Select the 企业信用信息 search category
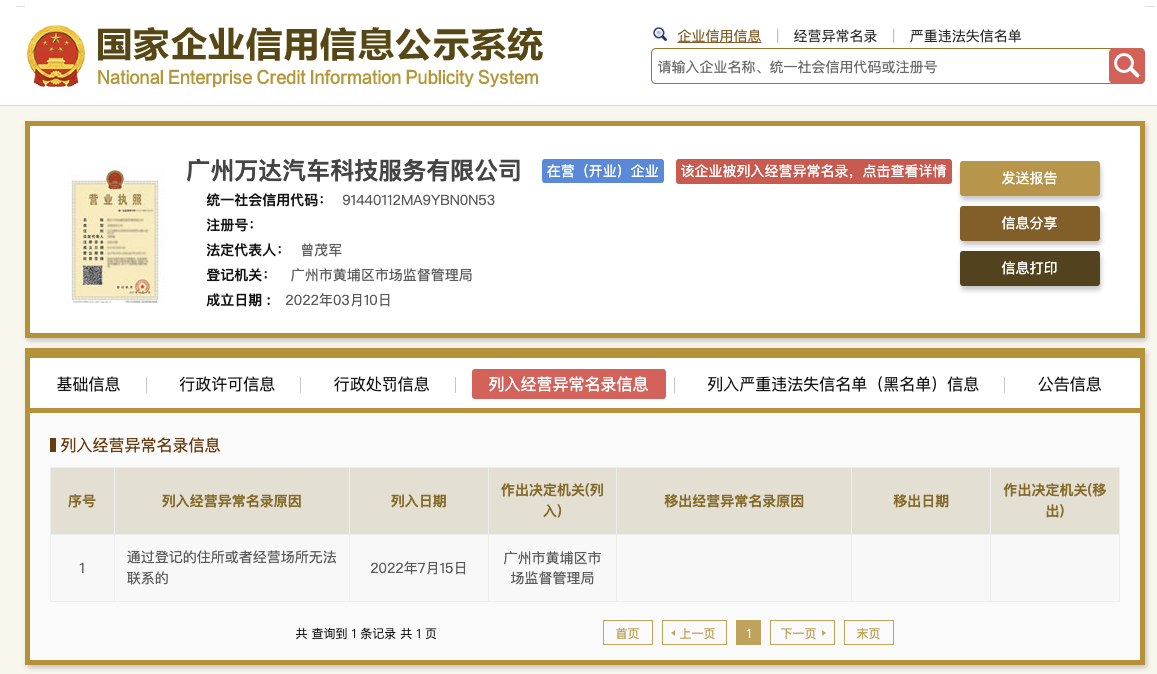This screenshot has width=1157, height=674. [x=719, y=36]
